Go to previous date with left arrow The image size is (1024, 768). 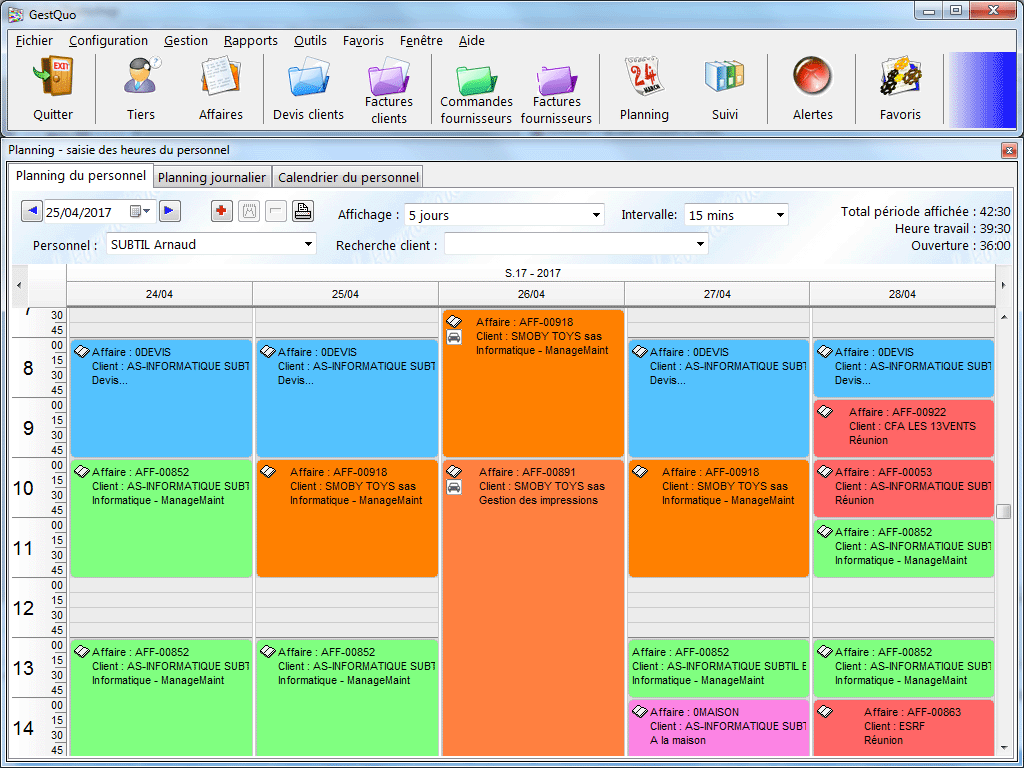32,211
